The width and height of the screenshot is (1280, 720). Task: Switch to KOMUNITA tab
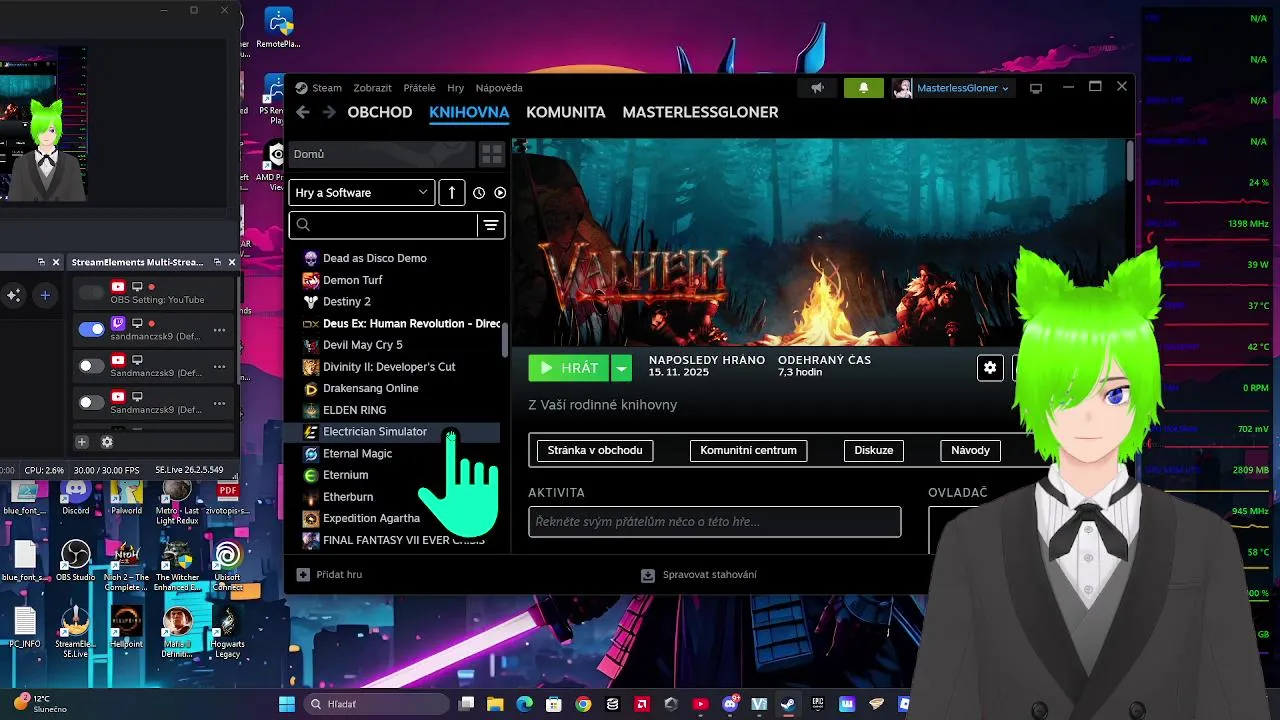coord(566,112)
